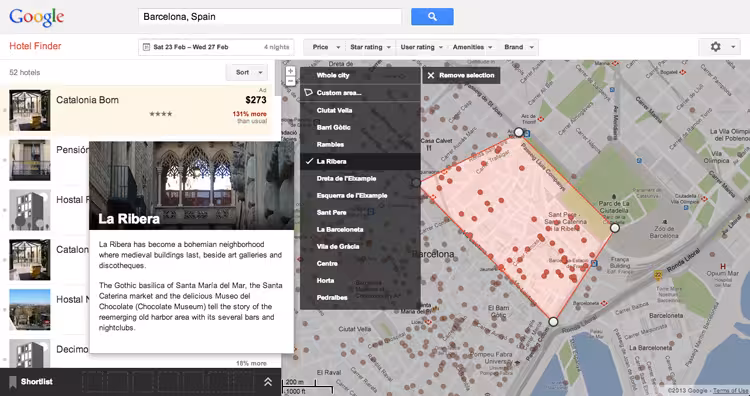Click the 4 nights label

point(276,47)
